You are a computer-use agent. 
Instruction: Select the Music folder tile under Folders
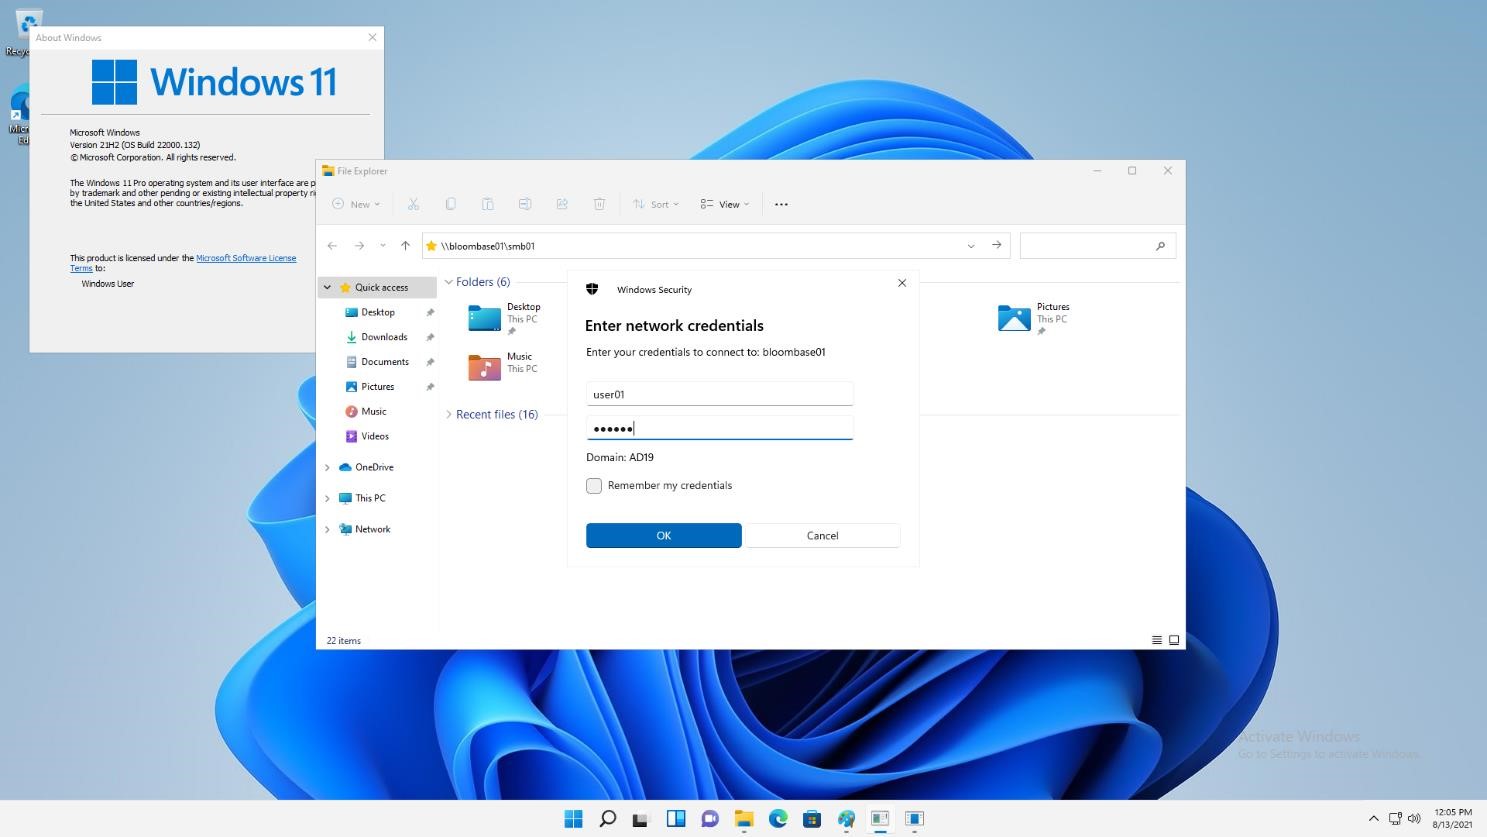[x=503, y=366]
